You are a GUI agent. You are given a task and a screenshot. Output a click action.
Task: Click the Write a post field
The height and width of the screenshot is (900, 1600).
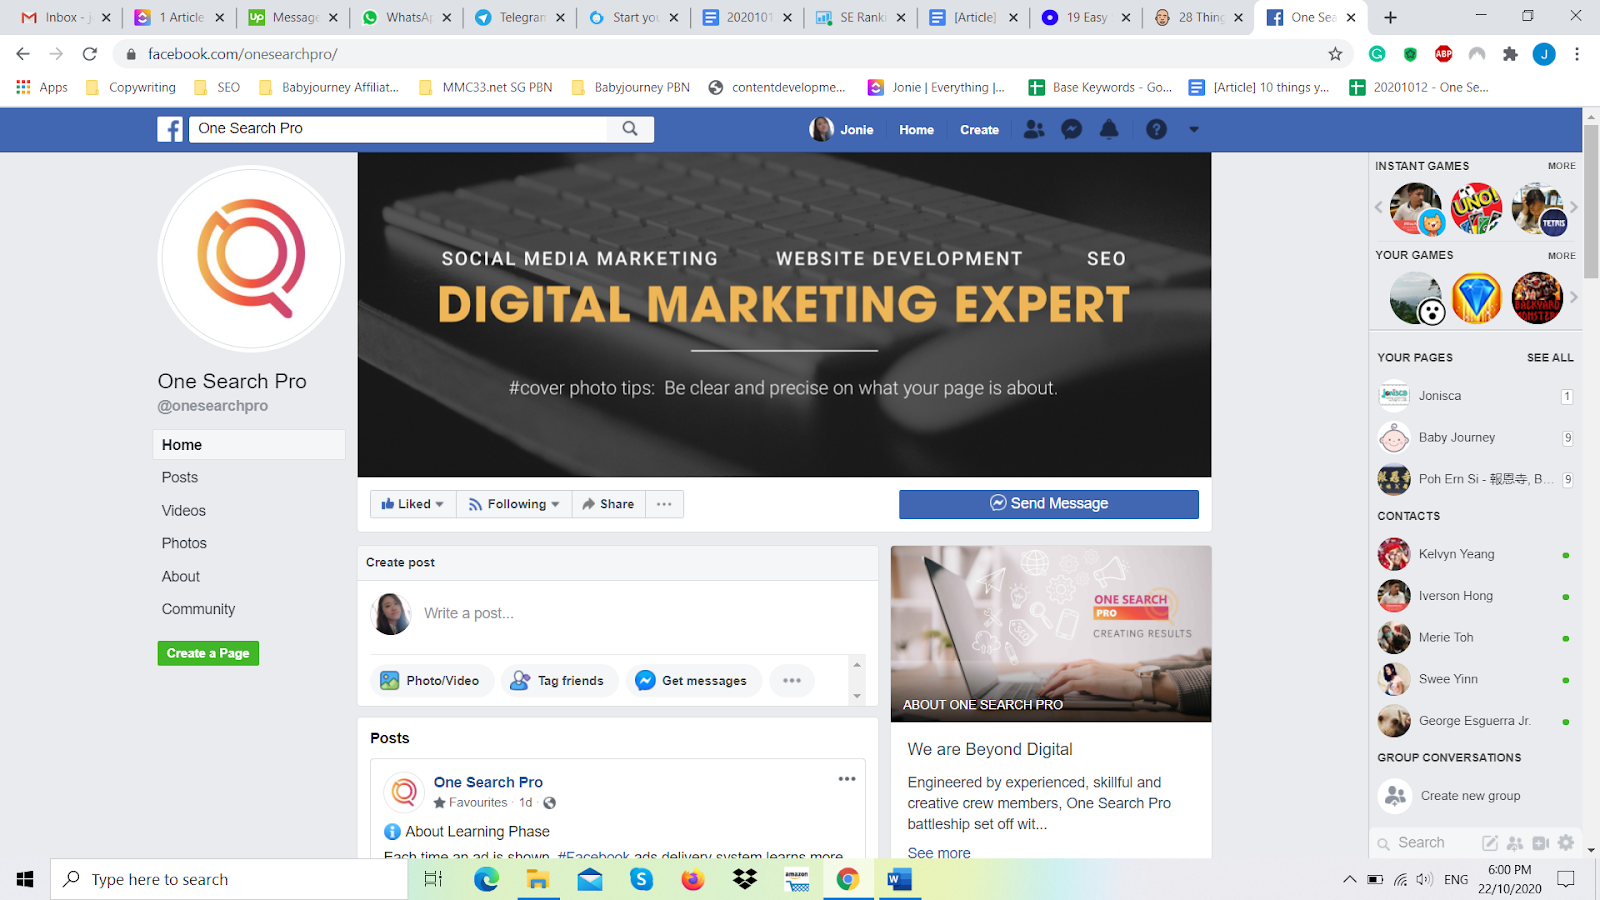point(469,614)
